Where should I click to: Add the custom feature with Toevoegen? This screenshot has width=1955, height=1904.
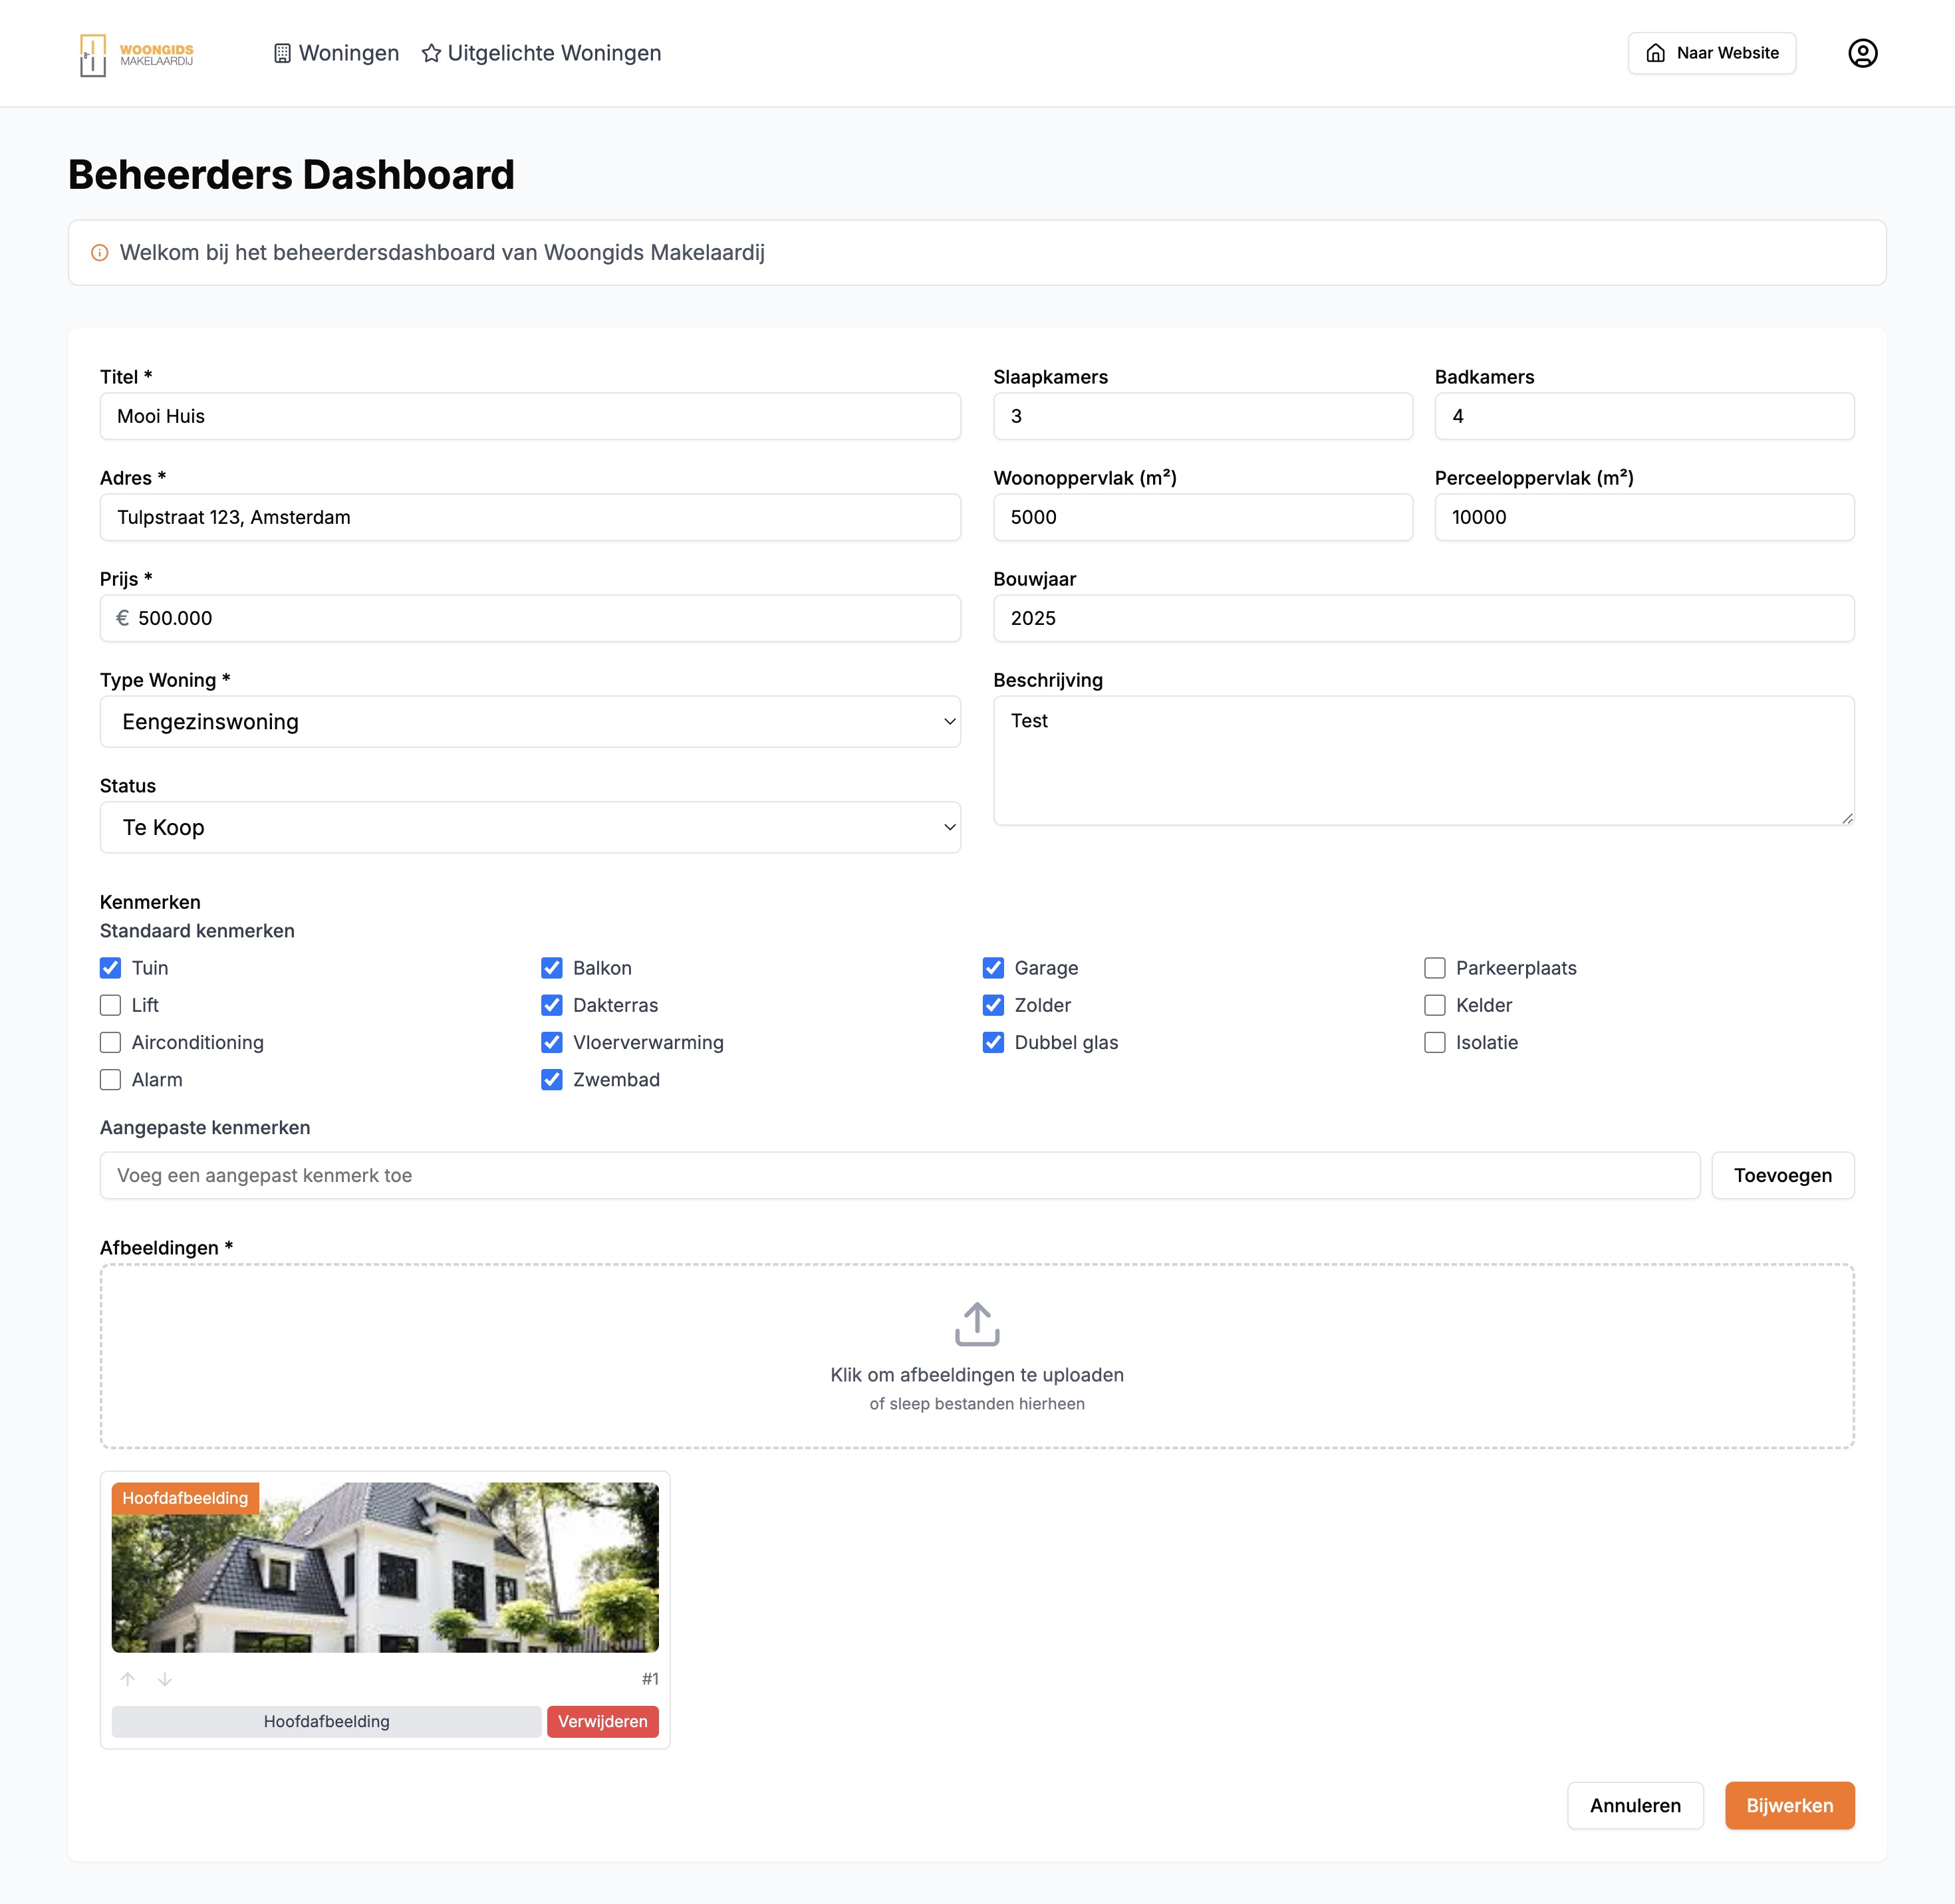click(1783, 1175)
